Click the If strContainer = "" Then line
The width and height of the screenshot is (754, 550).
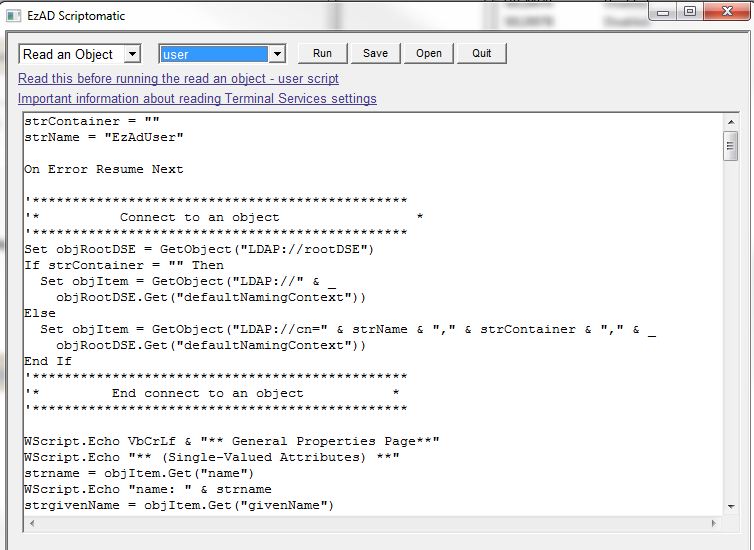tap(124, 265)
